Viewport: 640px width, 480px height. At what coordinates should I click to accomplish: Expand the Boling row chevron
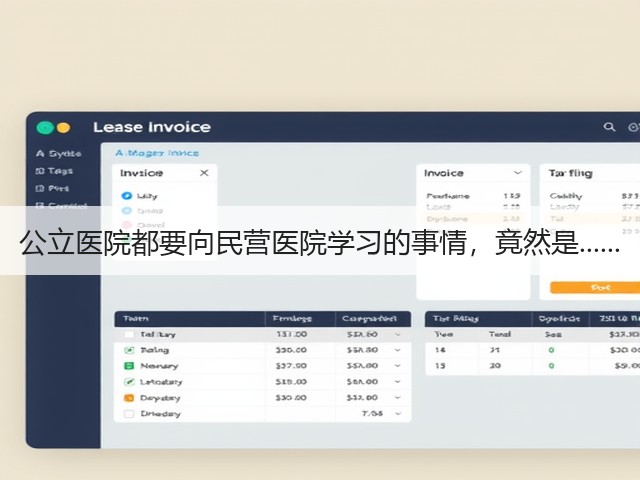point(398,350)
